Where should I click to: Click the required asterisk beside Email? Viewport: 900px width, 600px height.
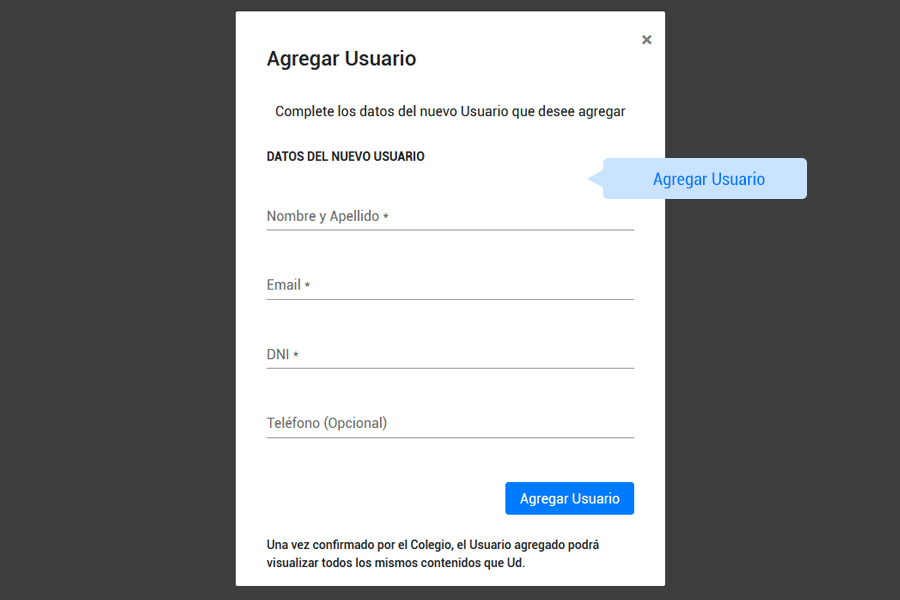pyautogui.click(x=308, y=286)
